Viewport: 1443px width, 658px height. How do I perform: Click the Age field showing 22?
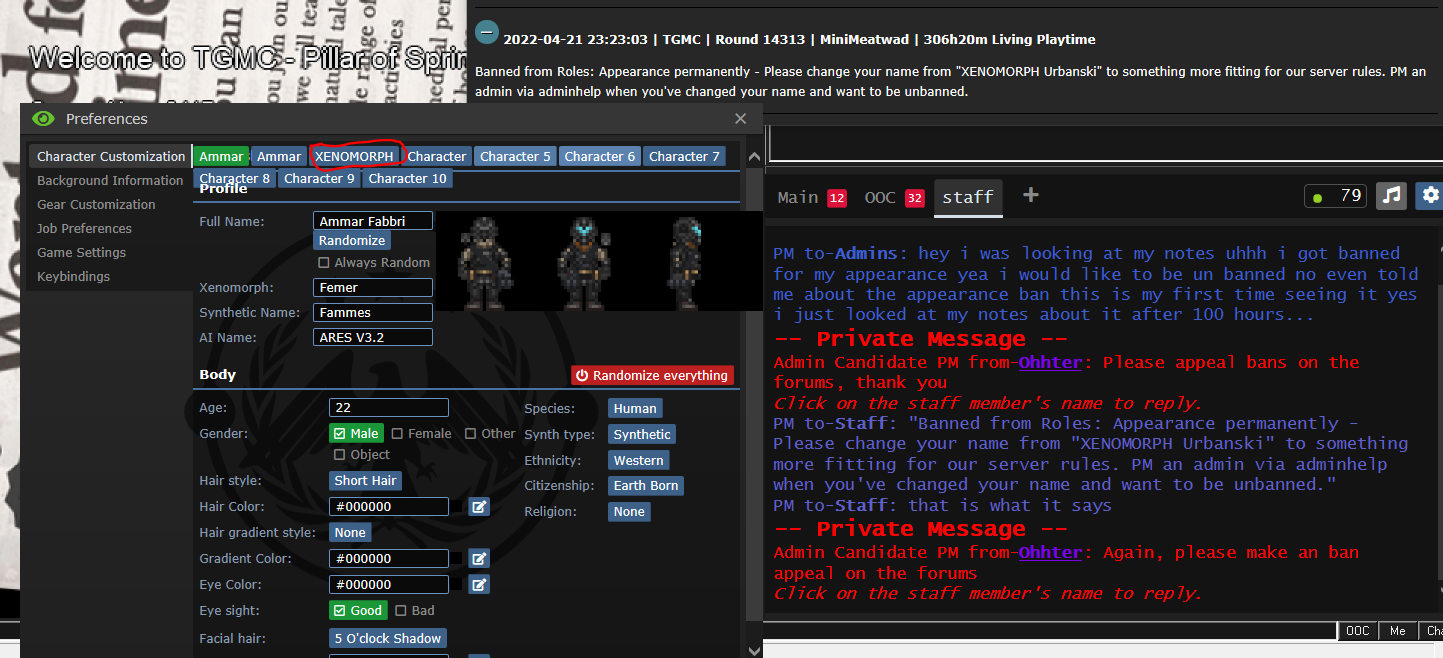(389, 408)
